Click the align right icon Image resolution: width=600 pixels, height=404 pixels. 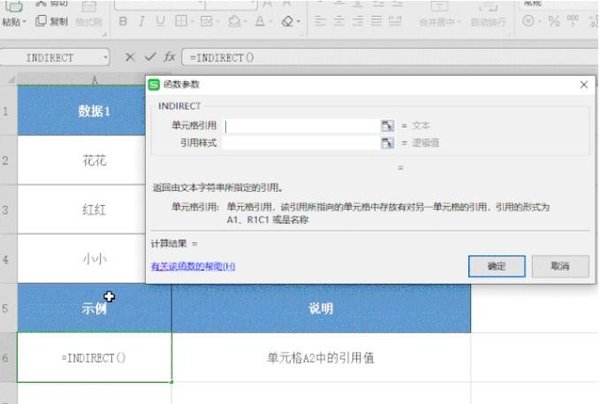(357, 21)
